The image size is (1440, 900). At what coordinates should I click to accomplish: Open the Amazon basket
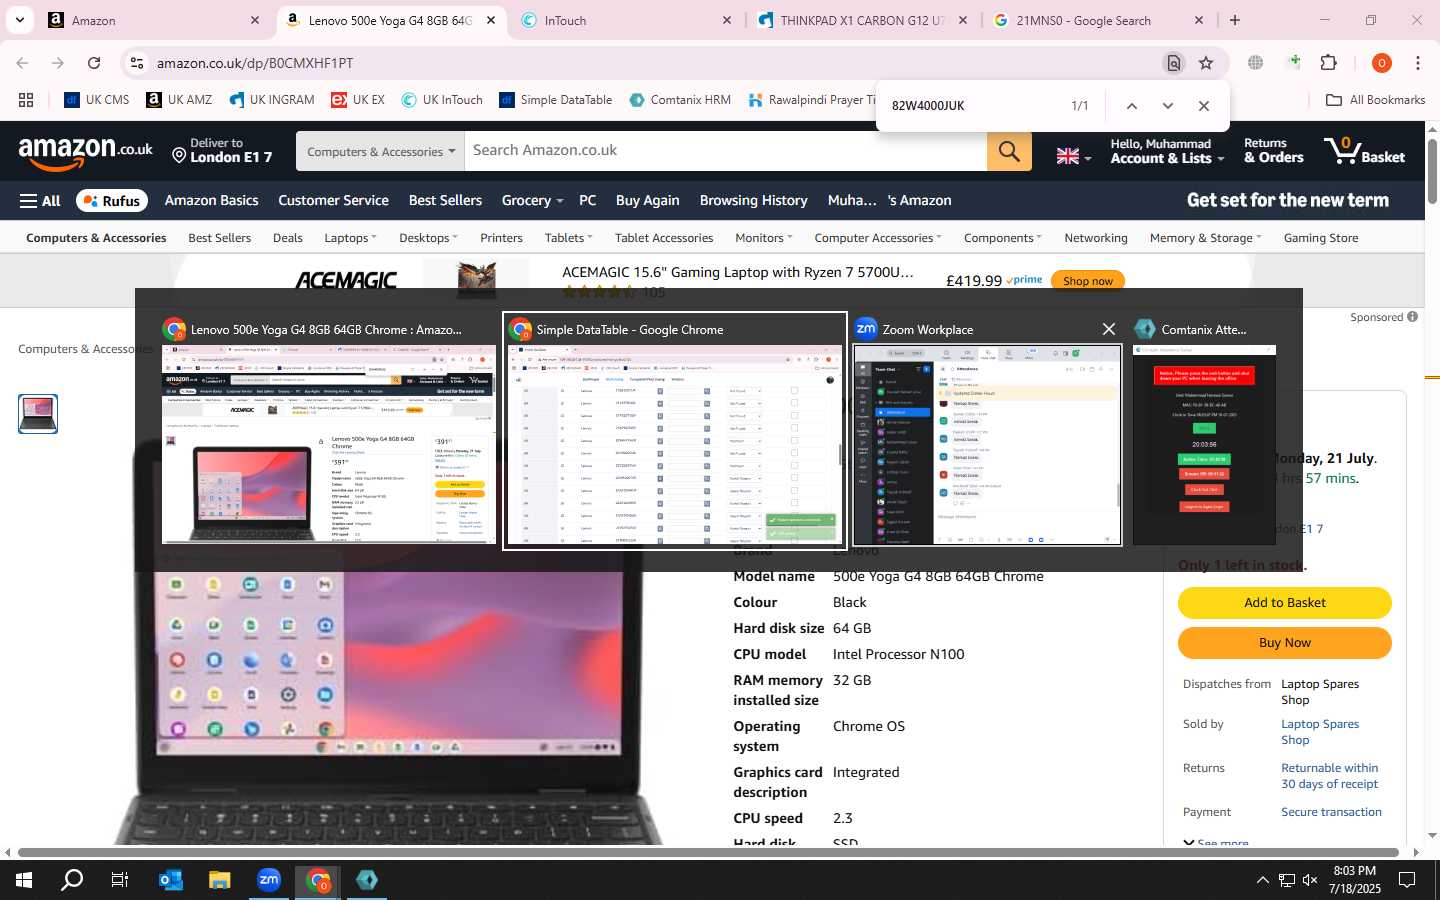click(1364, 151)
